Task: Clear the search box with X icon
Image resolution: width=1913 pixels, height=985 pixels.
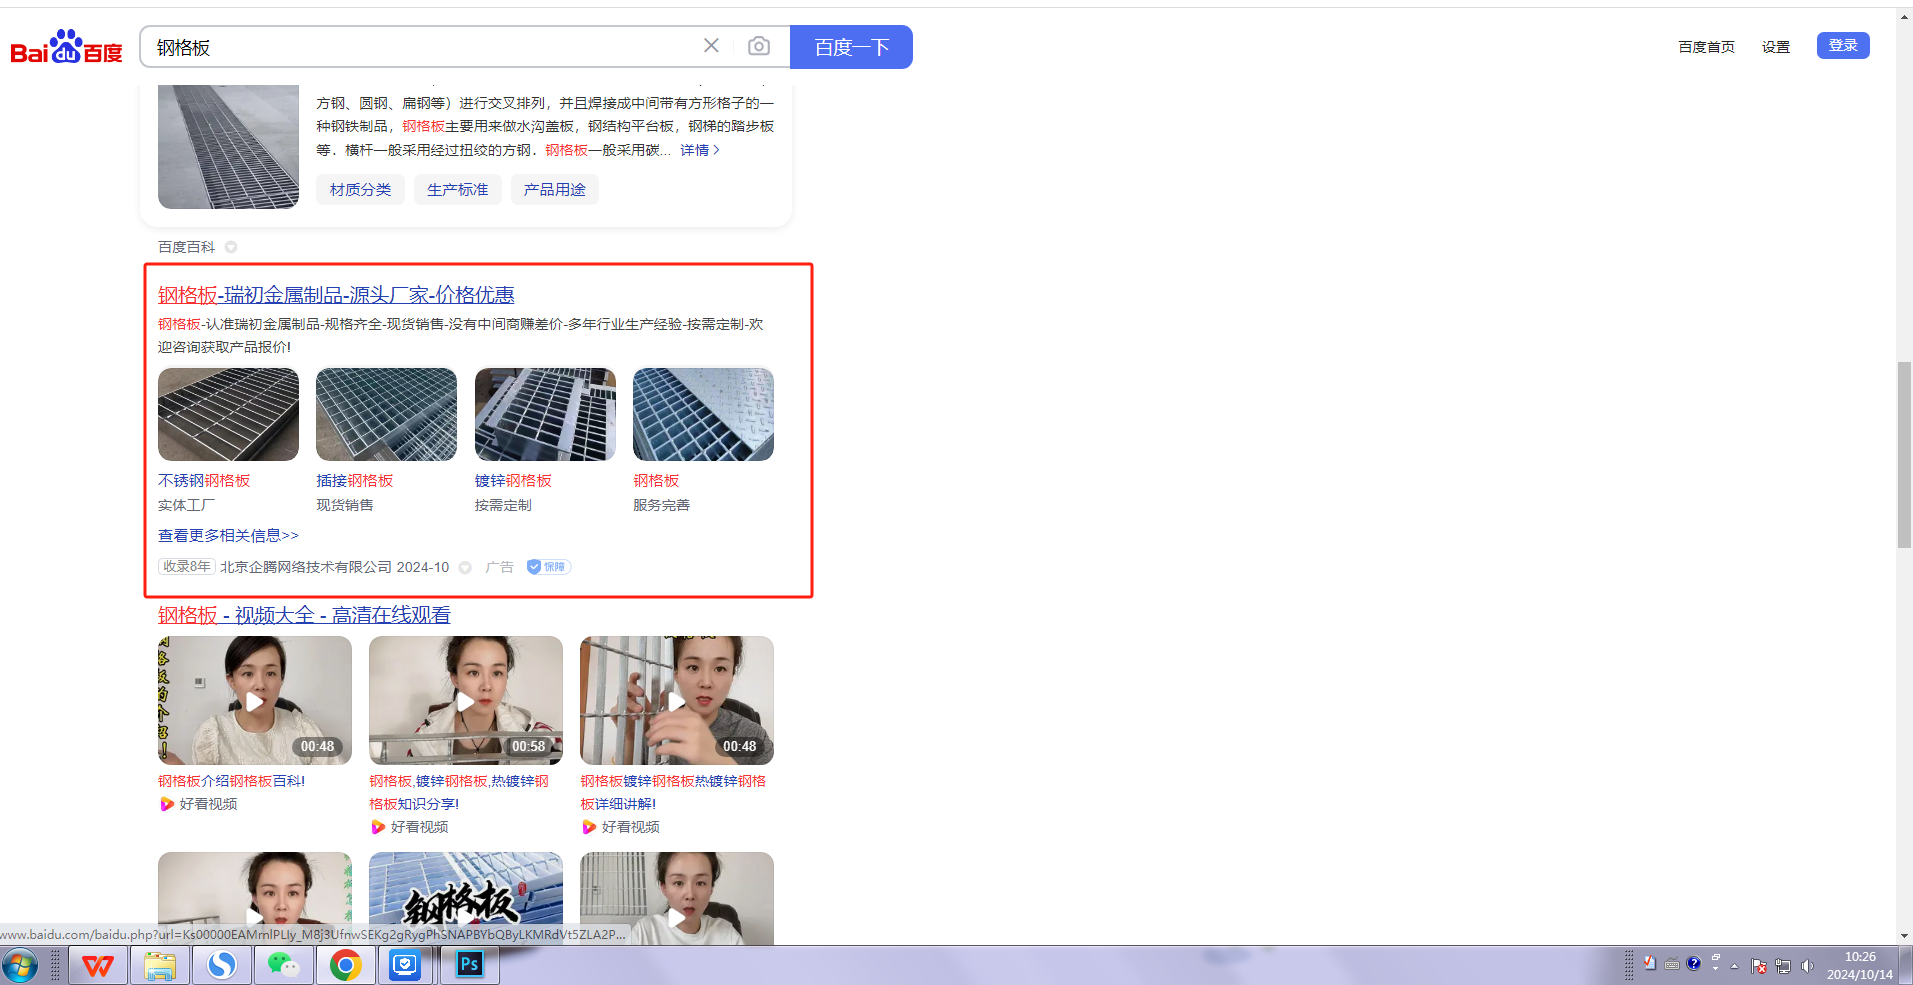Action: click(711, 46)
